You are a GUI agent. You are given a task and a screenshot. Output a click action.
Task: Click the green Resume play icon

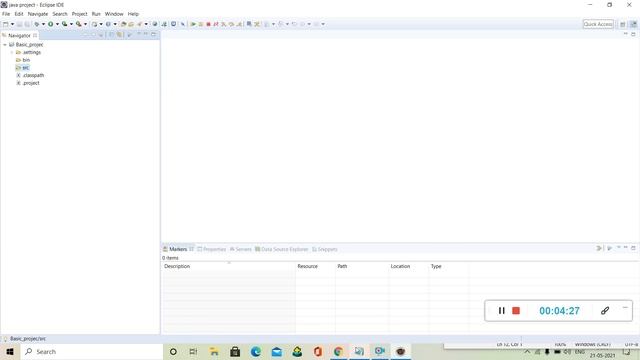pyautogui.click(x=193, y=24)
